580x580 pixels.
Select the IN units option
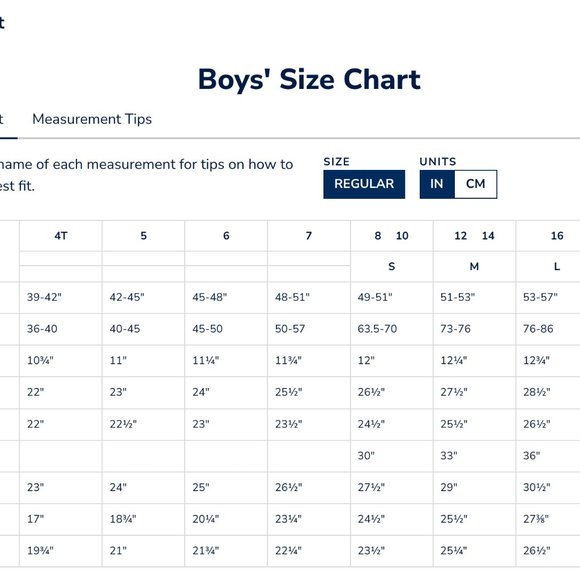pyautogui.click(x=437, y=184)
